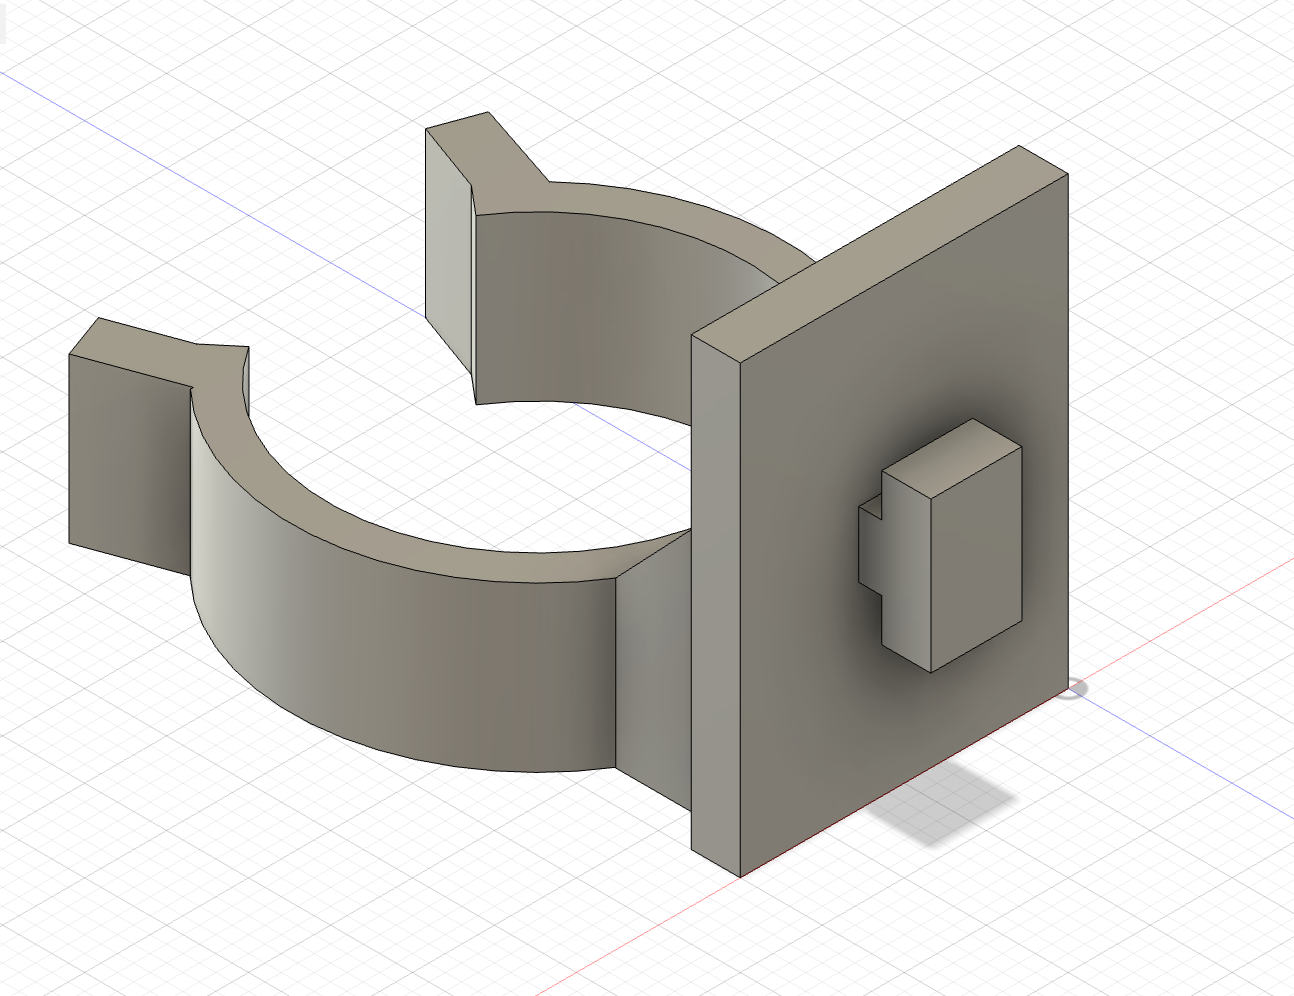
Task: Select the top edge face of the square plate
Action: [880, 252]
